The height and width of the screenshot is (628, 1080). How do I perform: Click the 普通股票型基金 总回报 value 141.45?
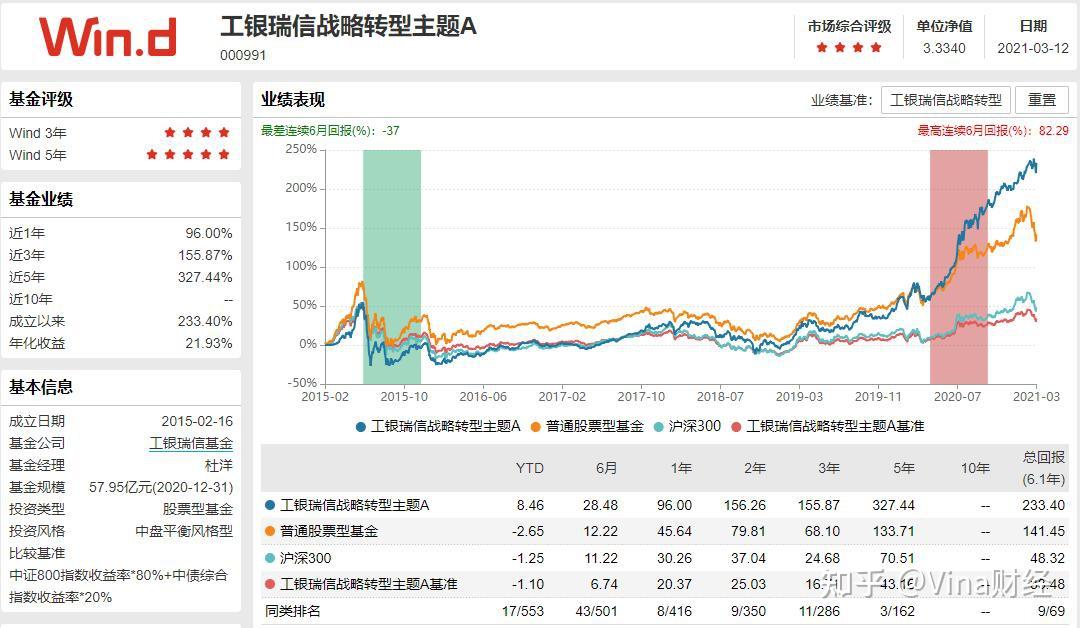[x=1043, y=532]
